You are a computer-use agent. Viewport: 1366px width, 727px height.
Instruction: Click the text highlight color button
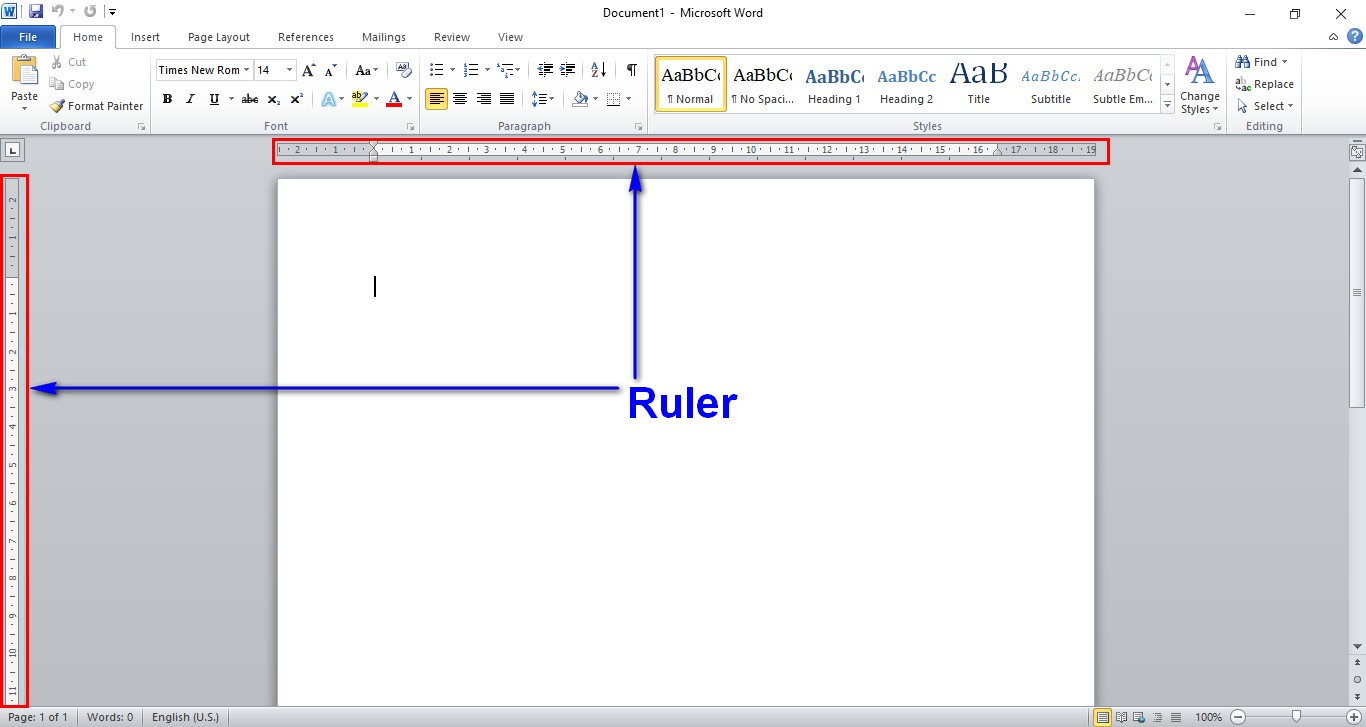(360, 99)
